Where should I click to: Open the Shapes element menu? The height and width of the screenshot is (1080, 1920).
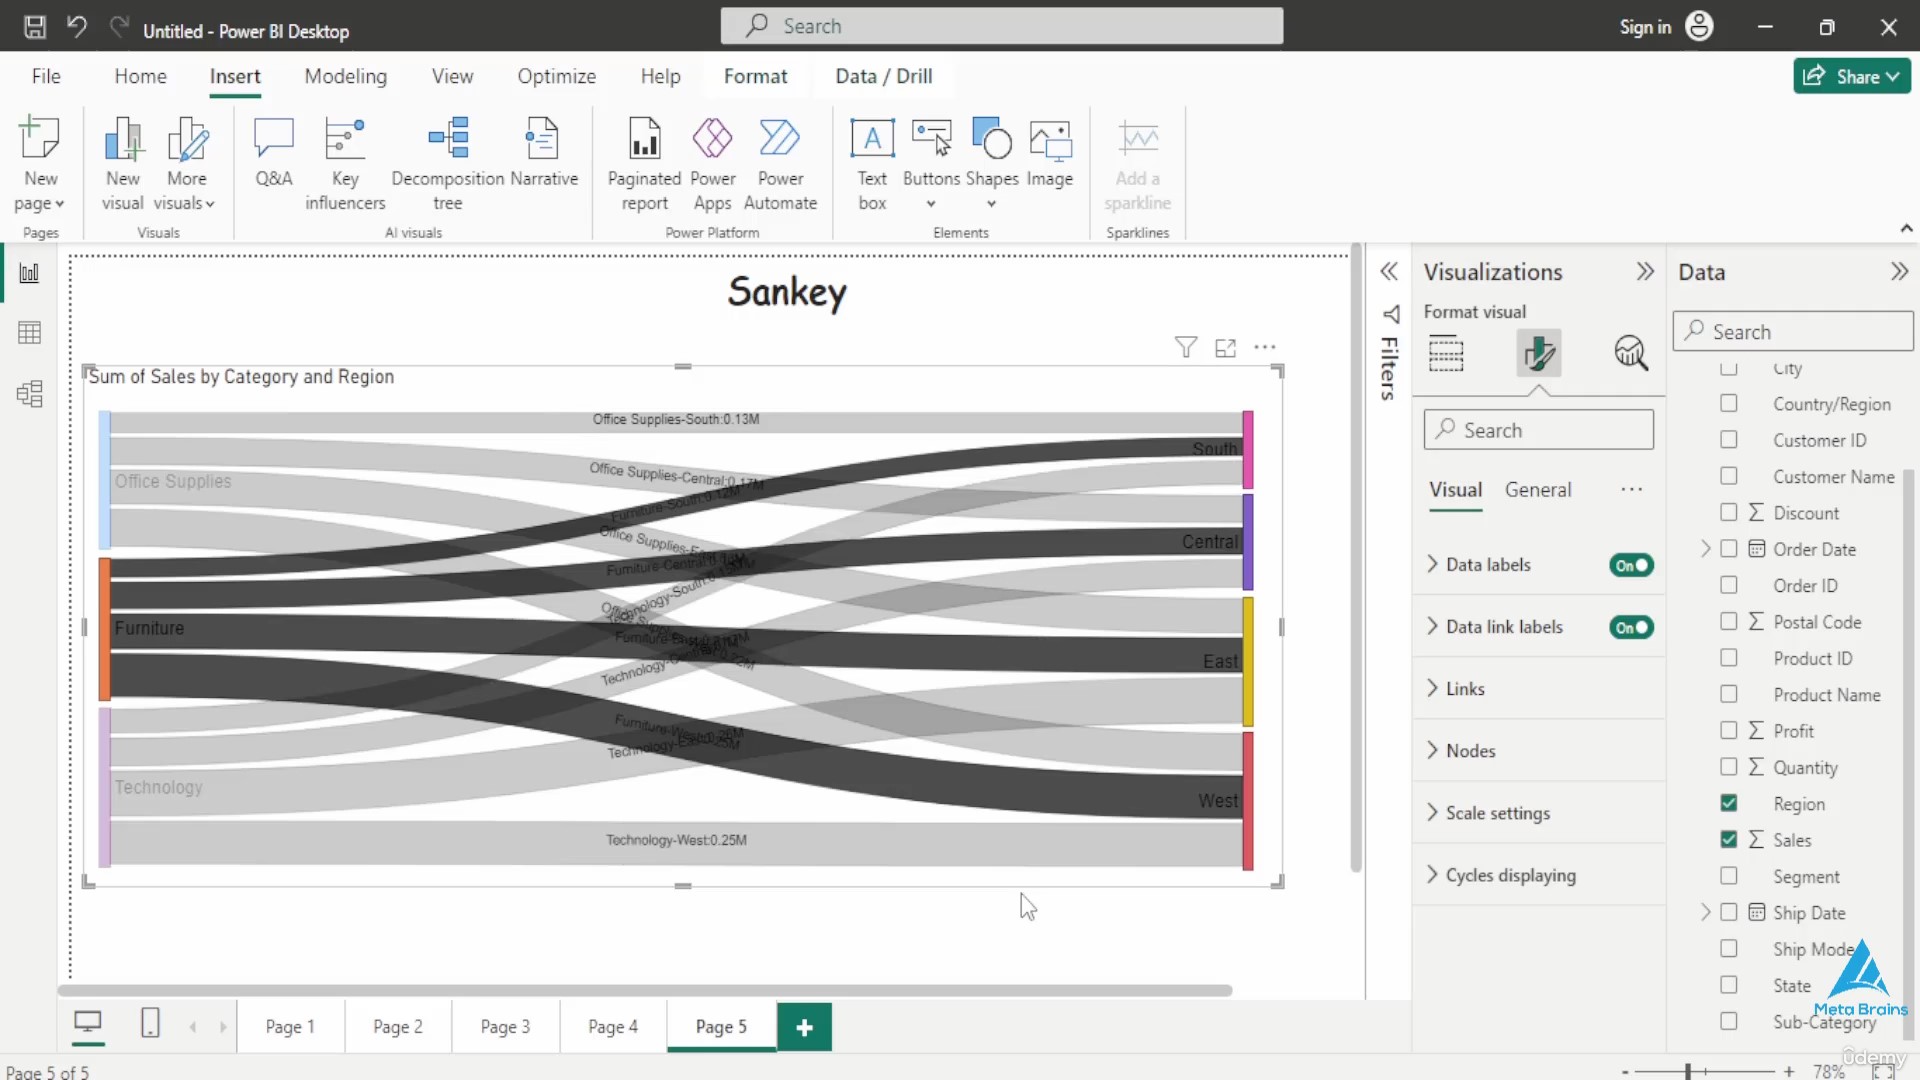992,164
